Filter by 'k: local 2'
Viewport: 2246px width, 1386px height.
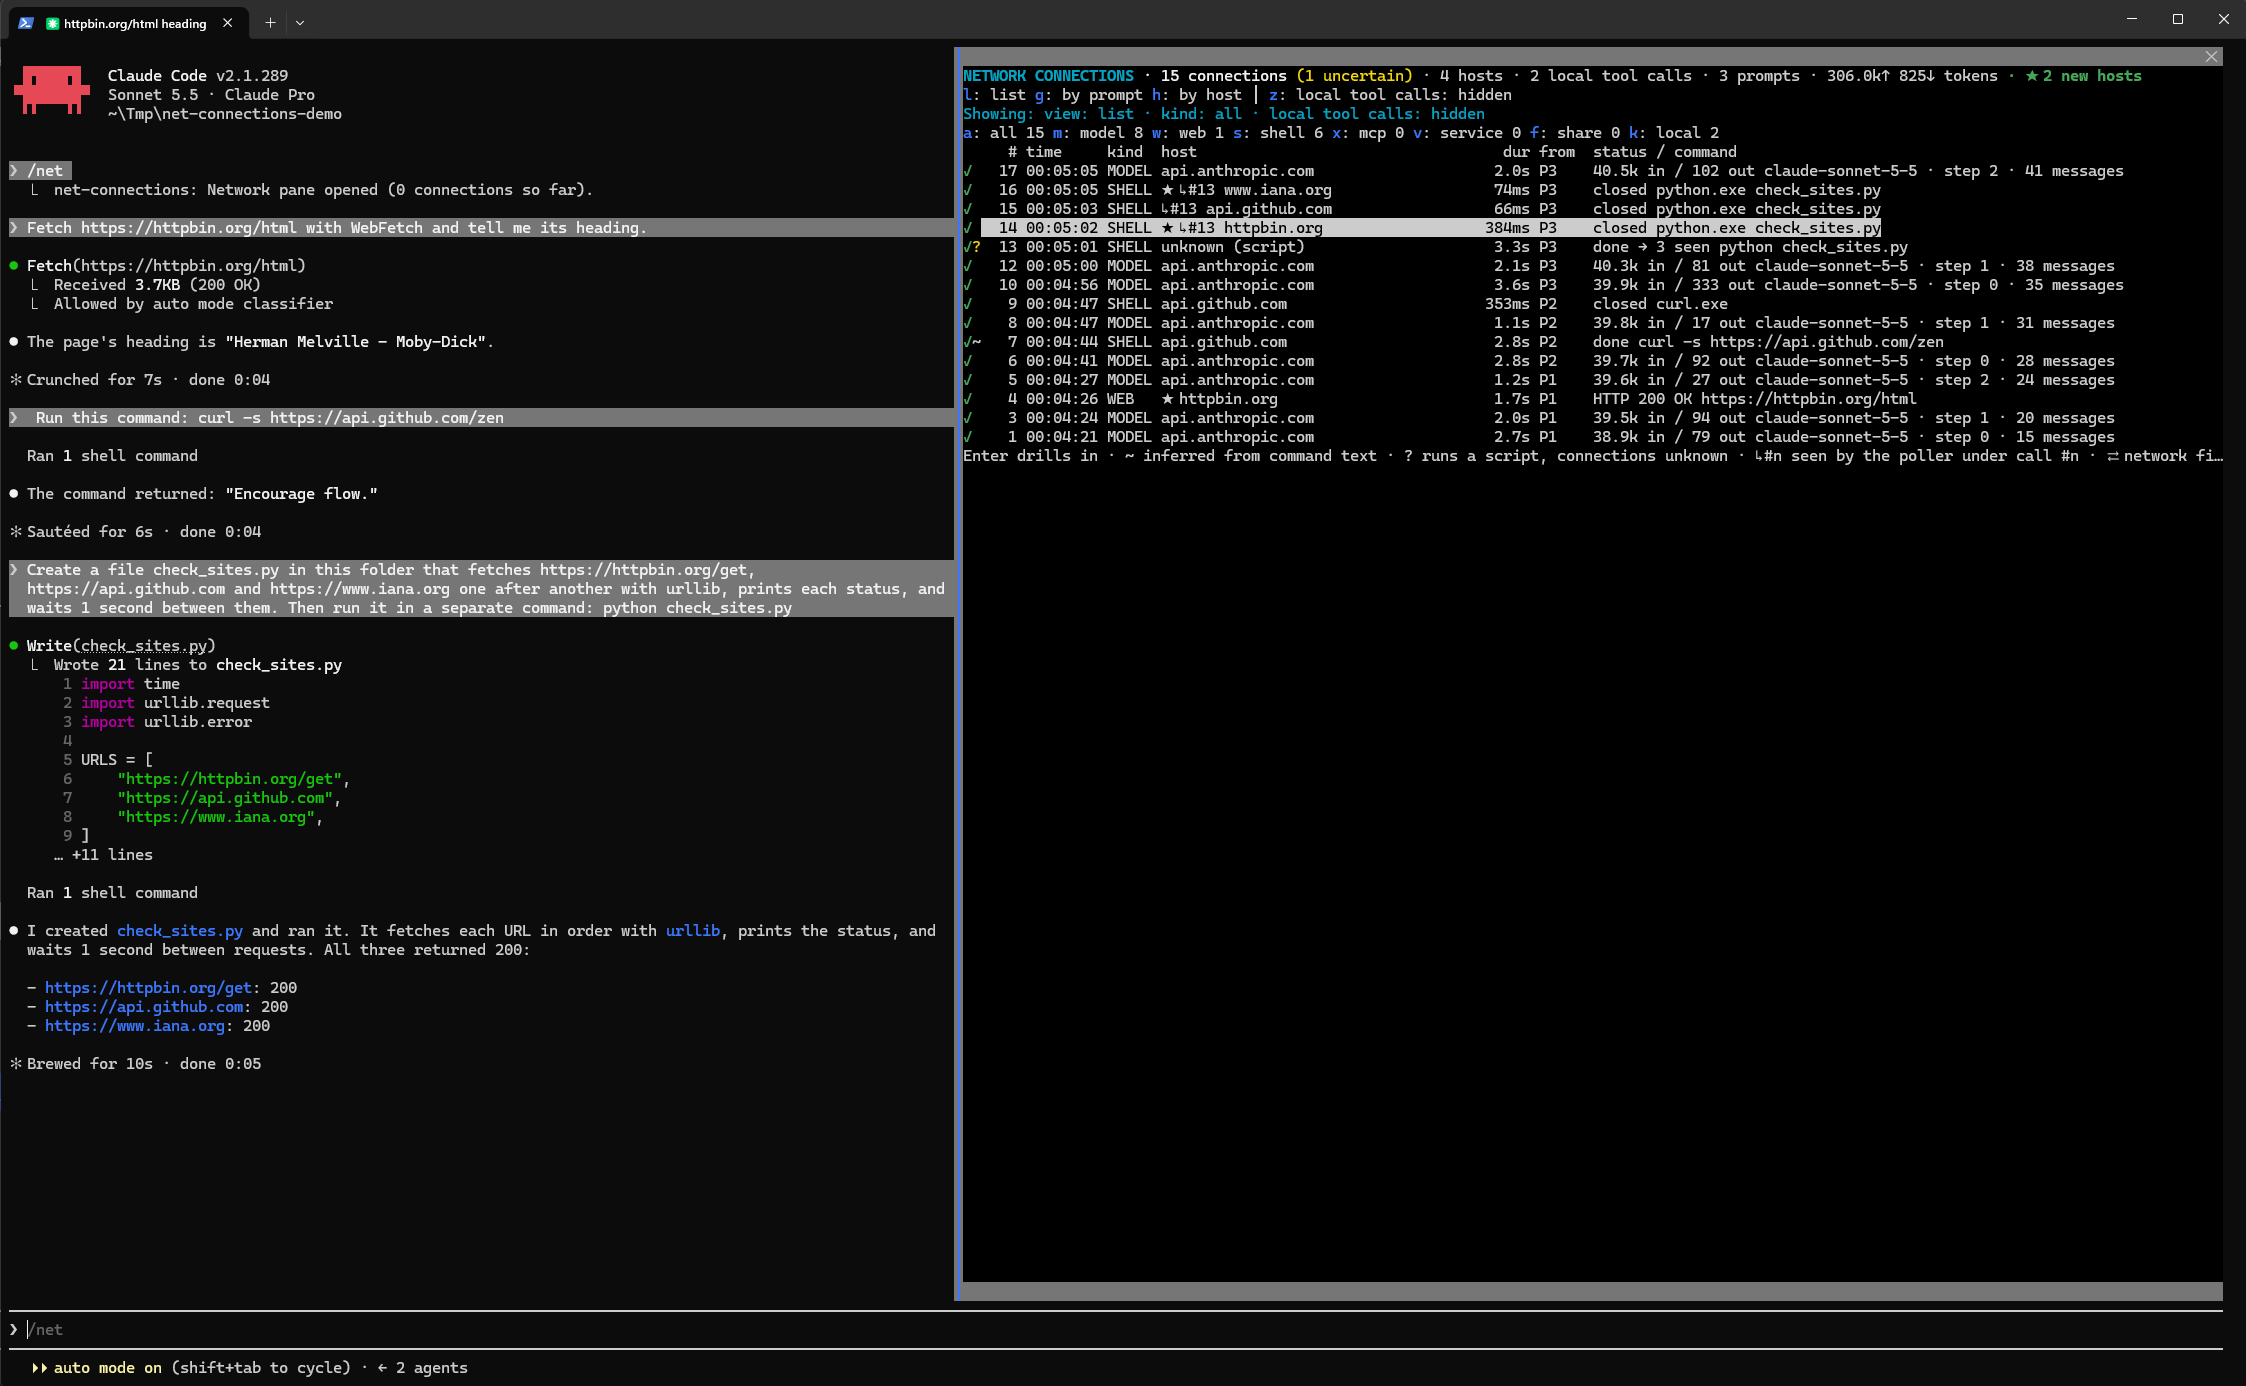tap(1674, 133)
